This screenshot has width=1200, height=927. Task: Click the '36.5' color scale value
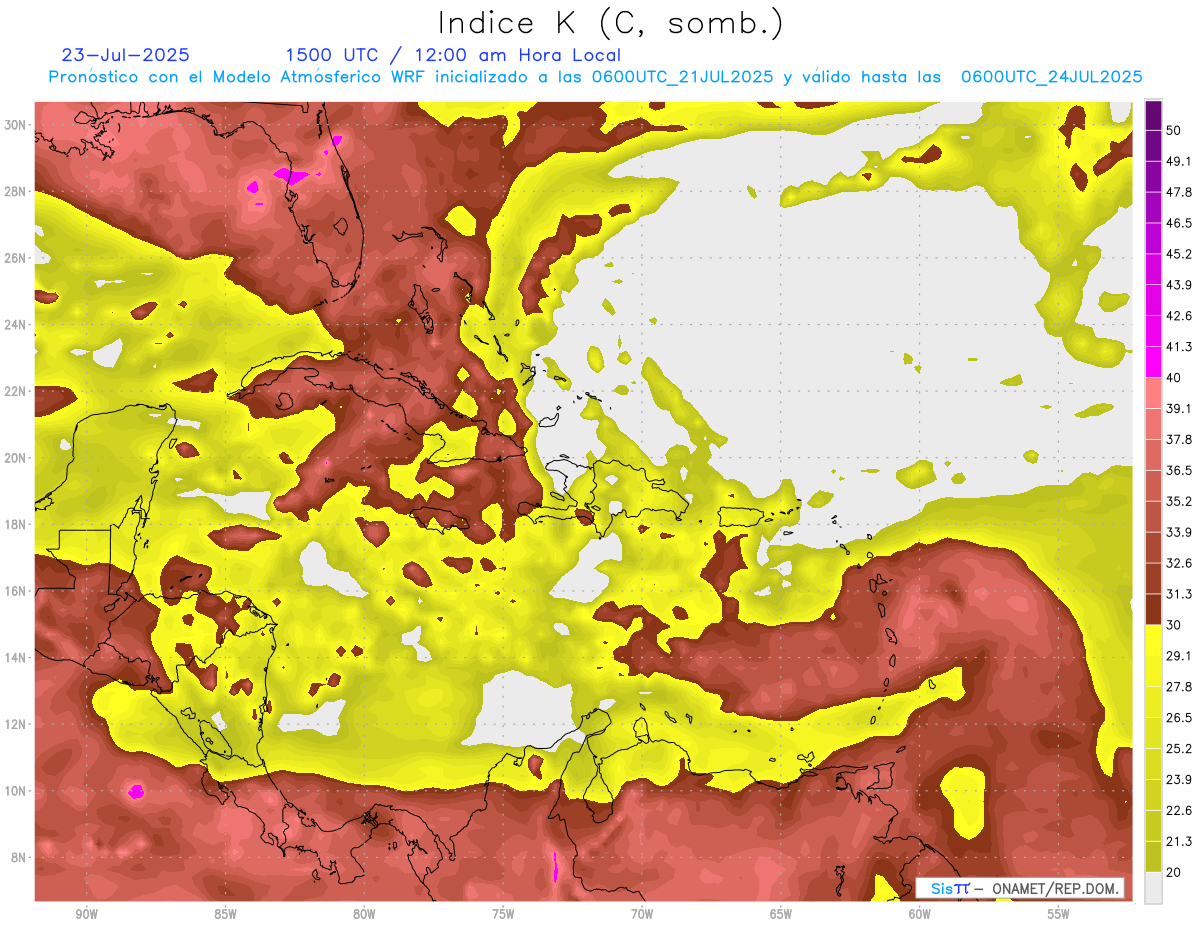tap(1178, 471)
